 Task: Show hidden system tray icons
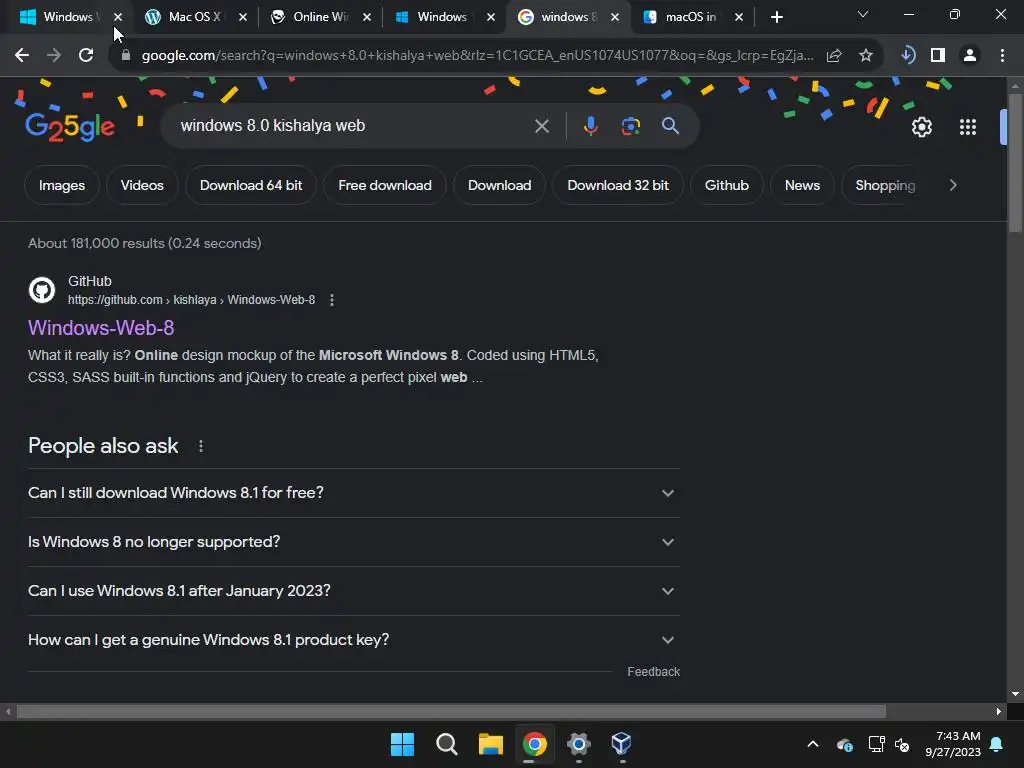[813, 744]
